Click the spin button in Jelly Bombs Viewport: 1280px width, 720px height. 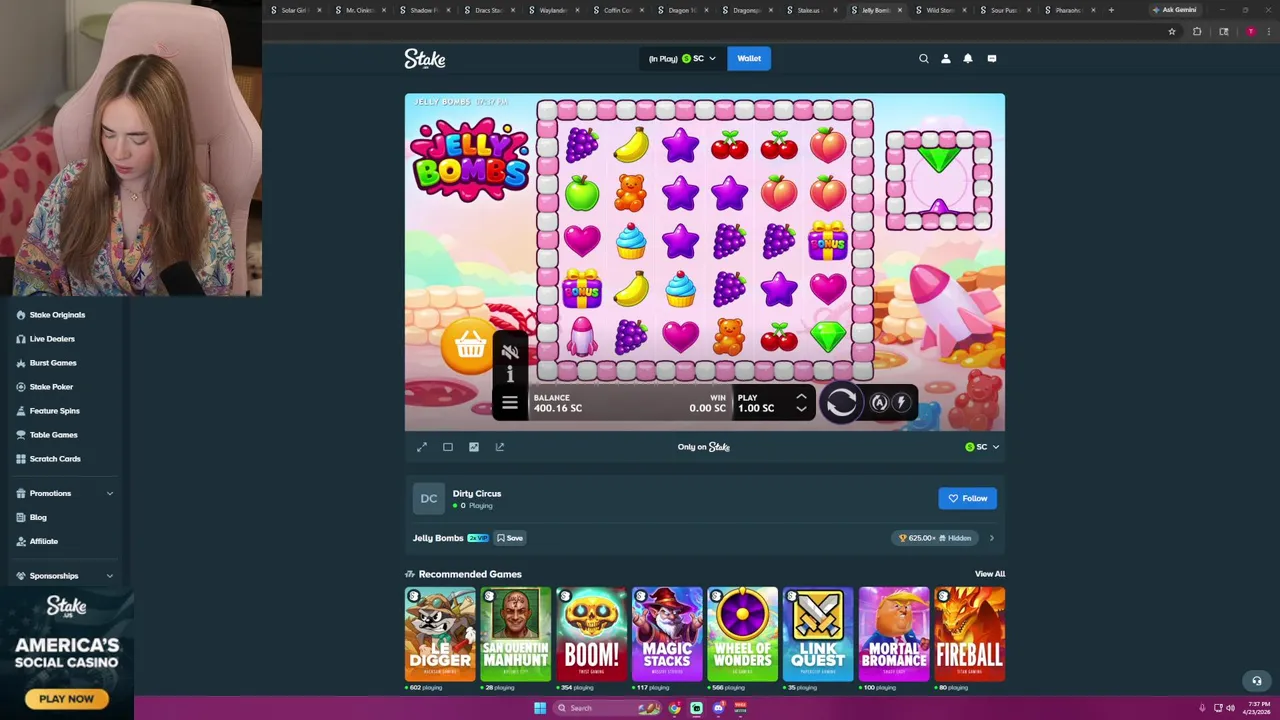(x=841, y=402)
